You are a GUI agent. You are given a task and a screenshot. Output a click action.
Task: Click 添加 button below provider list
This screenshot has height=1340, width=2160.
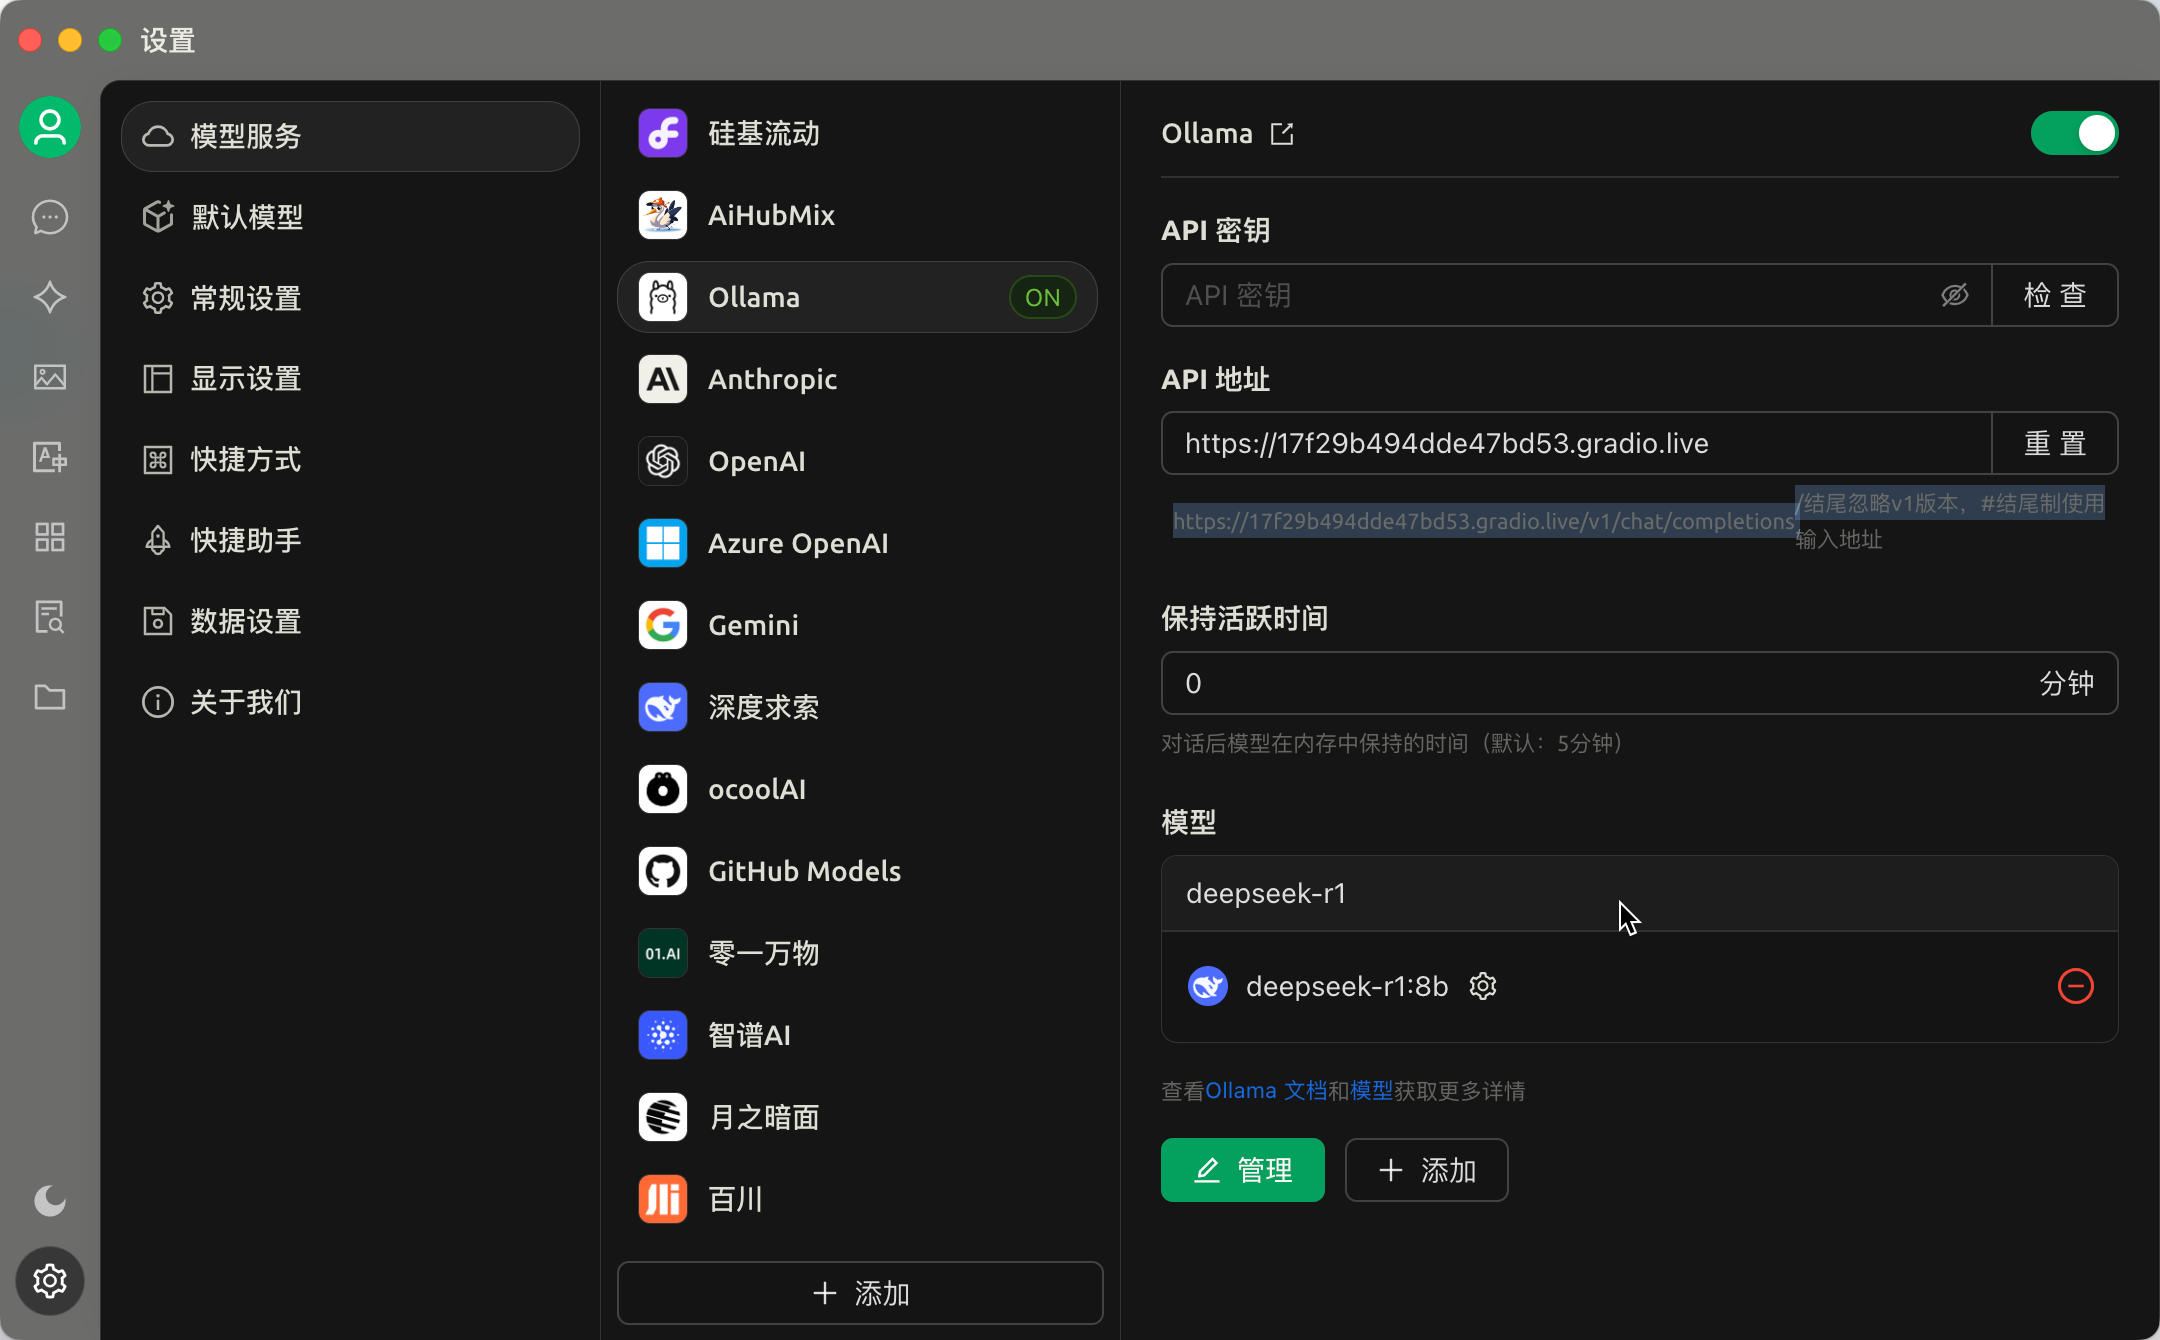tap(860, 1293)
